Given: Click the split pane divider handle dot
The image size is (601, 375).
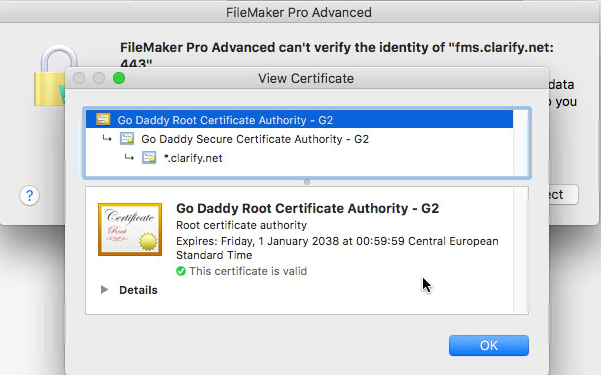Looking at the screenshot, I should coord(307,182).
